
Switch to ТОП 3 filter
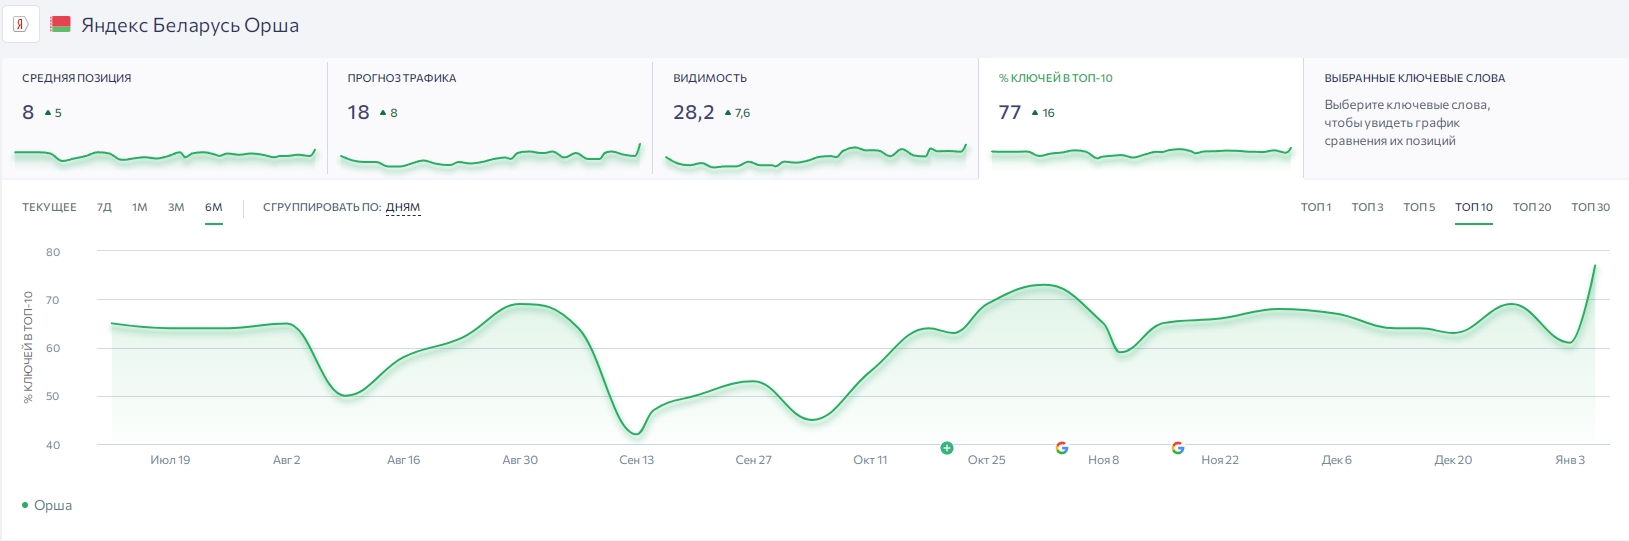(x=1367, y=207)
